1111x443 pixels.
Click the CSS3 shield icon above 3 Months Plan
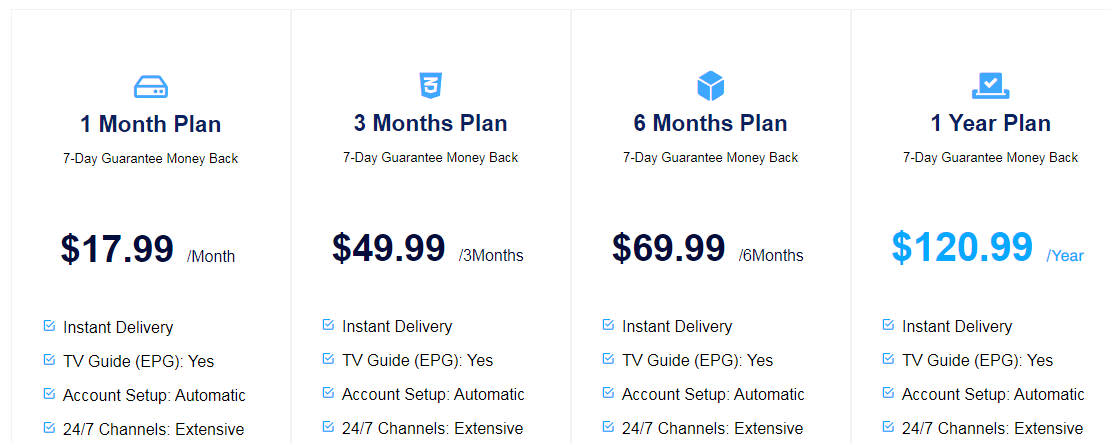(x=430, y=86)
